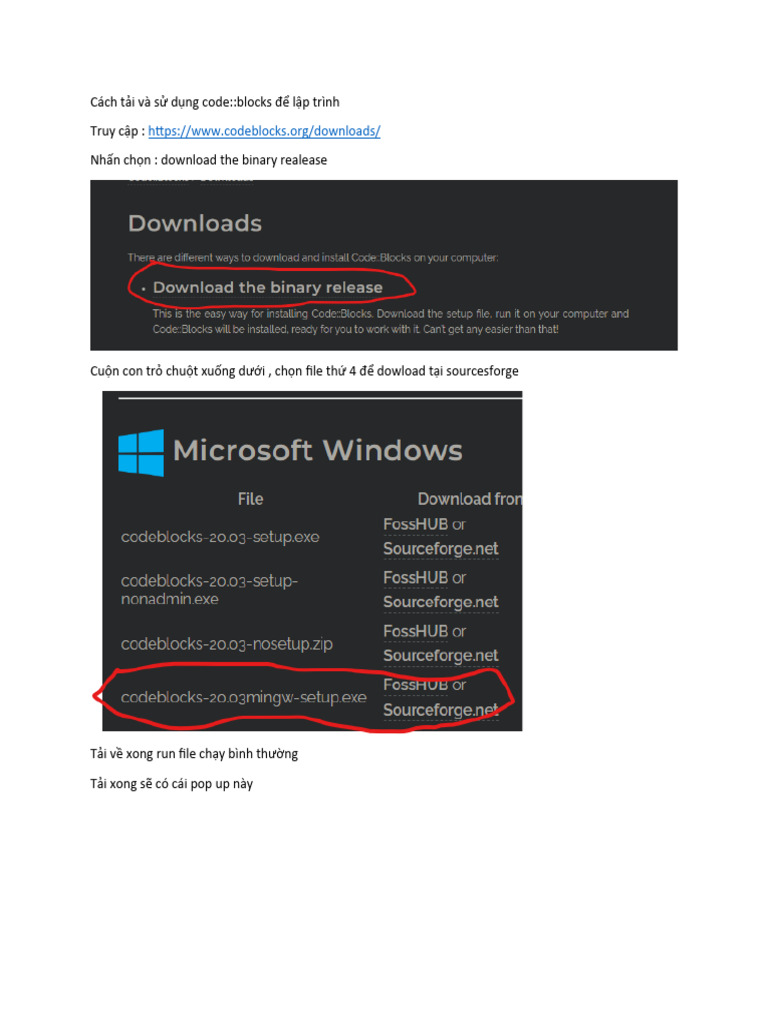
Task: Select the codeblocks-20.03-setup-nonadmin.exe file name
Action: [x=209, y=590]
